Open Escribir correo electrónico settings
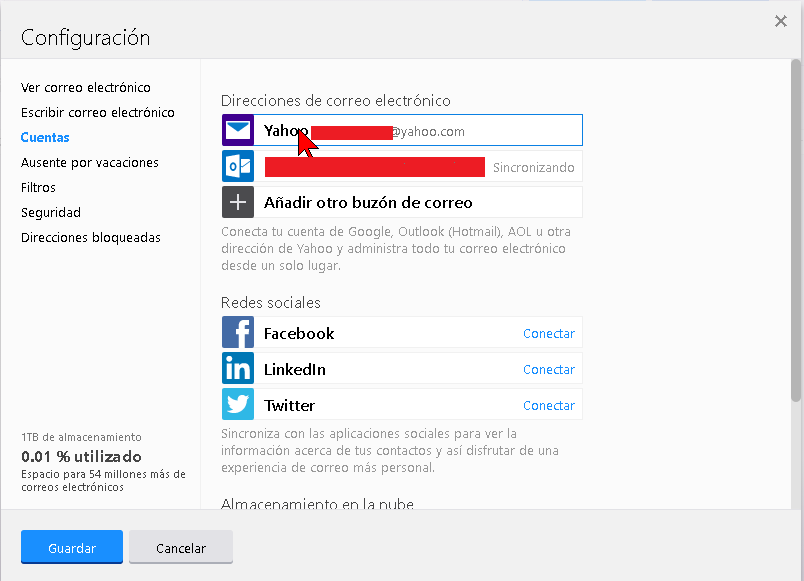Viewport: 804px width, 581px height. [x=98, y=112]
